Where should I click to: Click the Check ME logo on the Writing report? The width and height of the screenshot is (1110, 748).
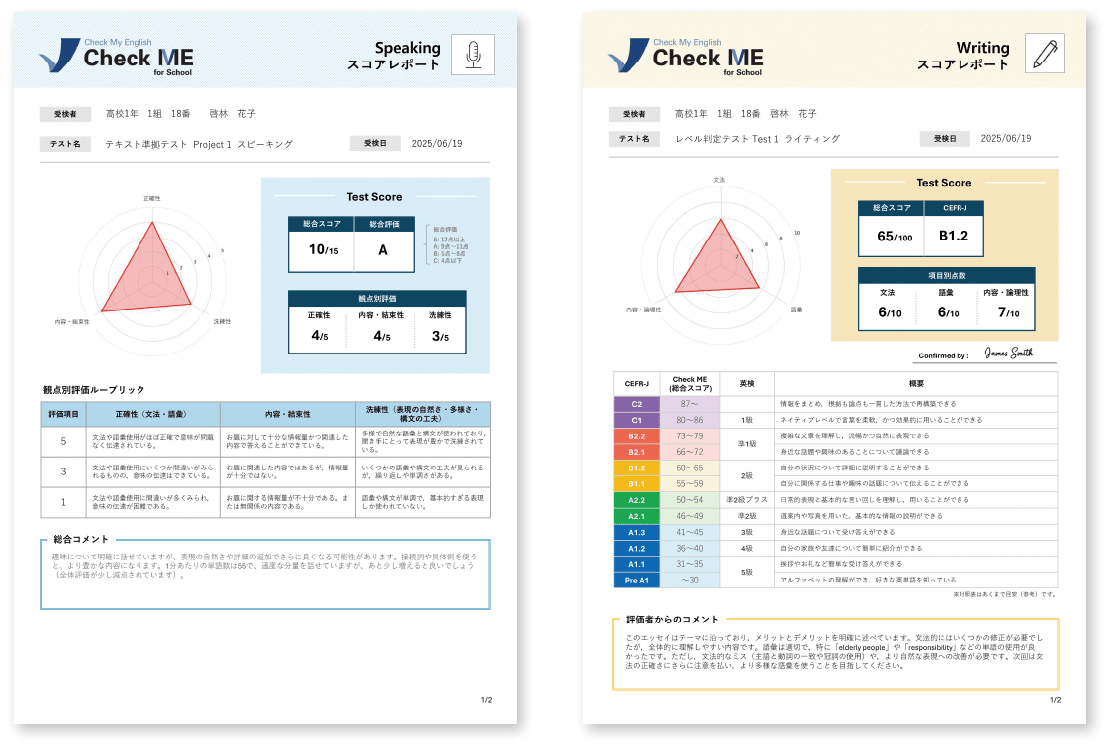point(685,56)
